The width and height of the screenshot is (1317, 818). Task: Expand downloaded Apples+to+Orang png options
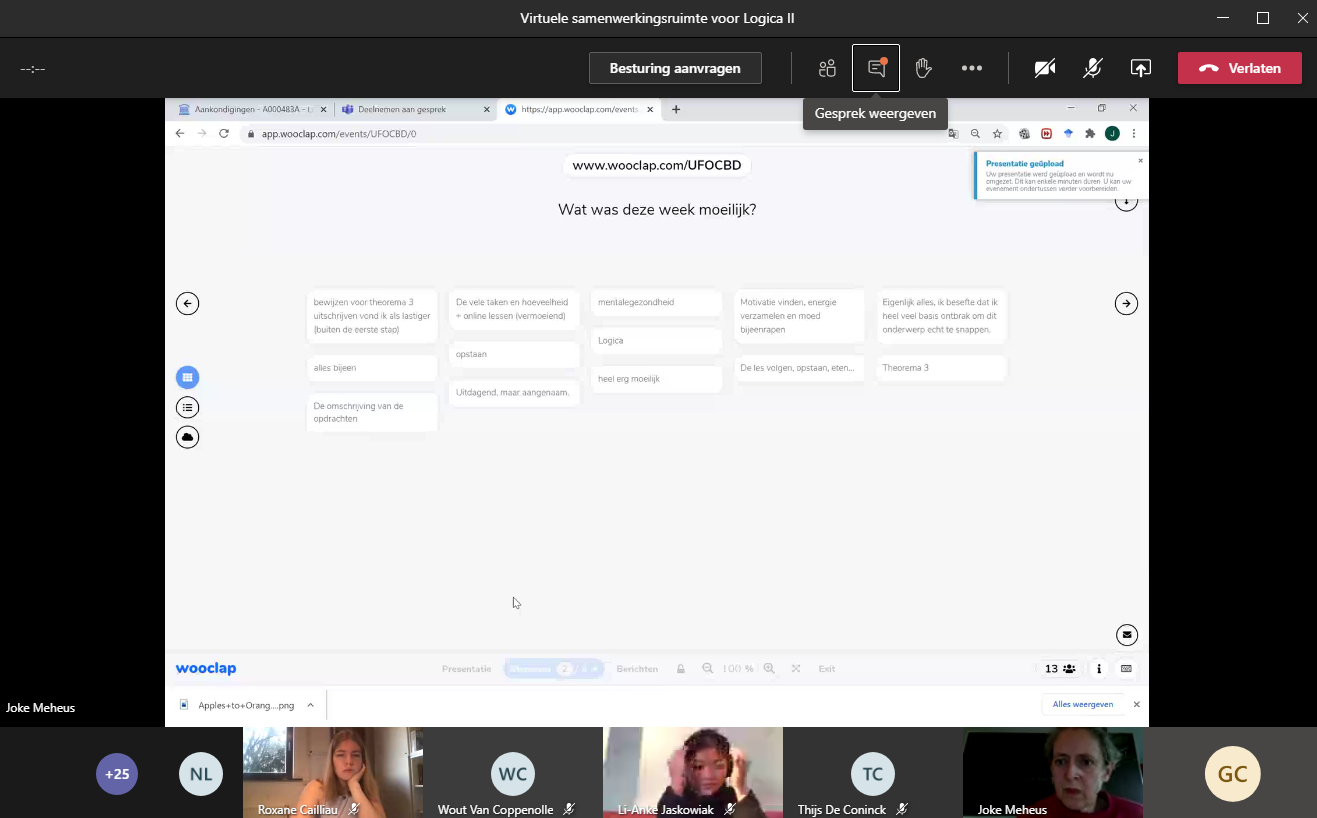coord(310,705)
